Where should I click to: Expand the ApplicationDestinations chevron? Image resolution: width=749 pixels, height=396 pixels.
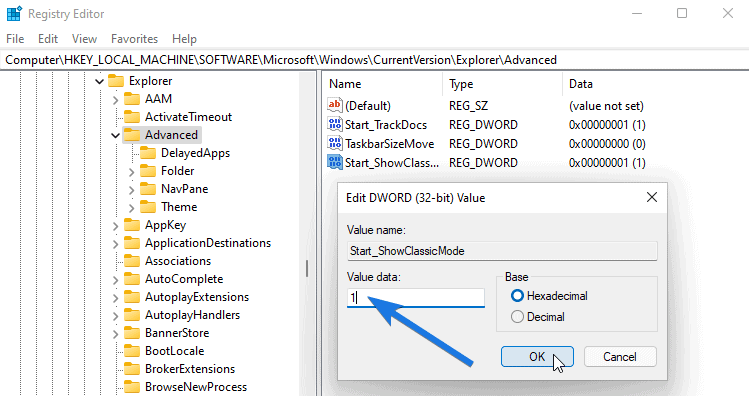click(x=116, y=244)
